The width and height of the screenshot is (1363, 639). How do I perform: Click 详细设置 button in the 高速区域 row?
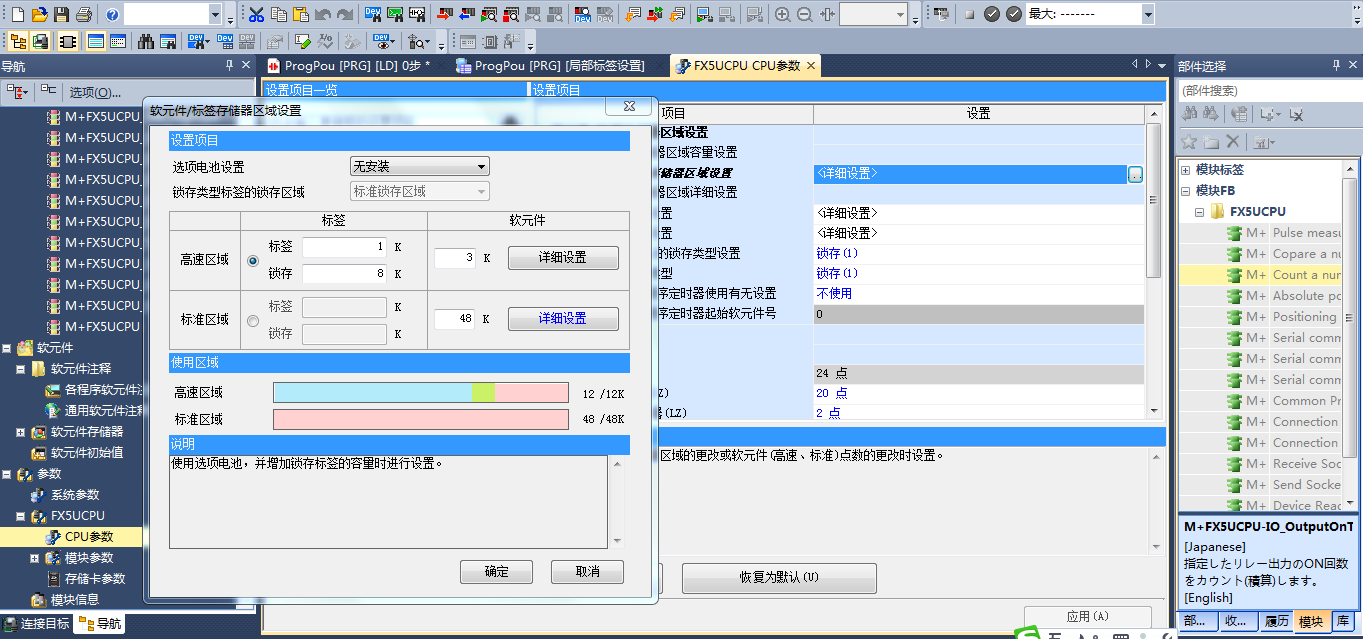563,257
